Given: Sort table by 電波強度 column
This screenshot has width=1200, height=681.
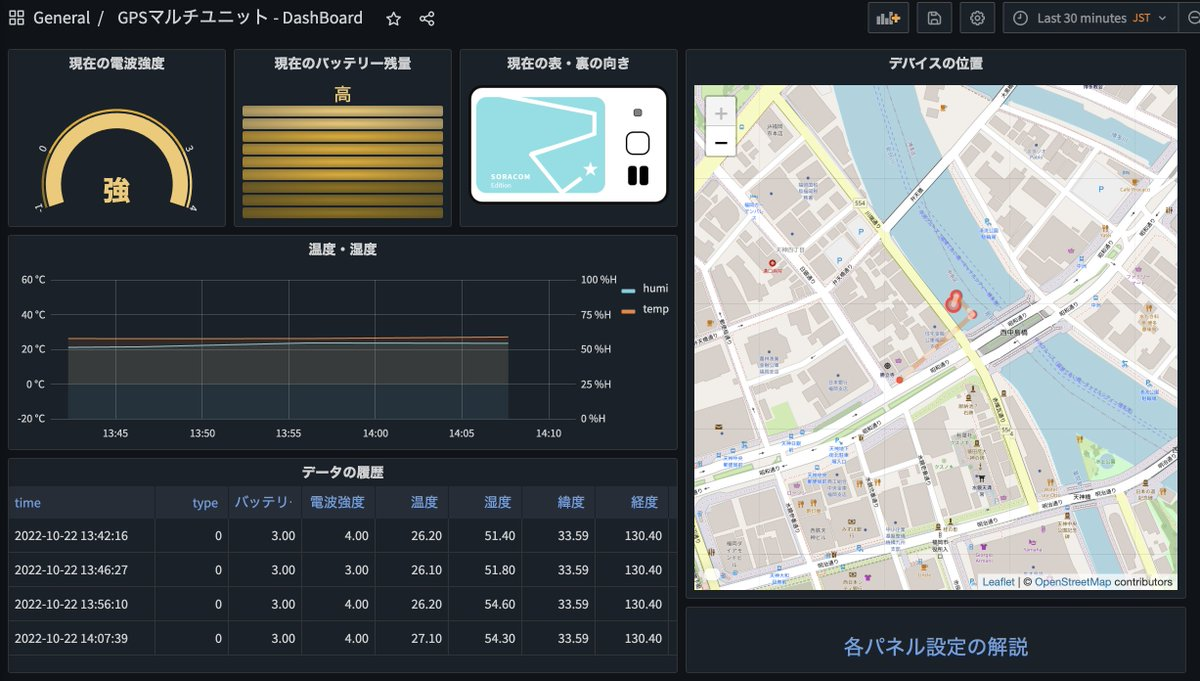Looking at the screenshot, I should point(338,503).
